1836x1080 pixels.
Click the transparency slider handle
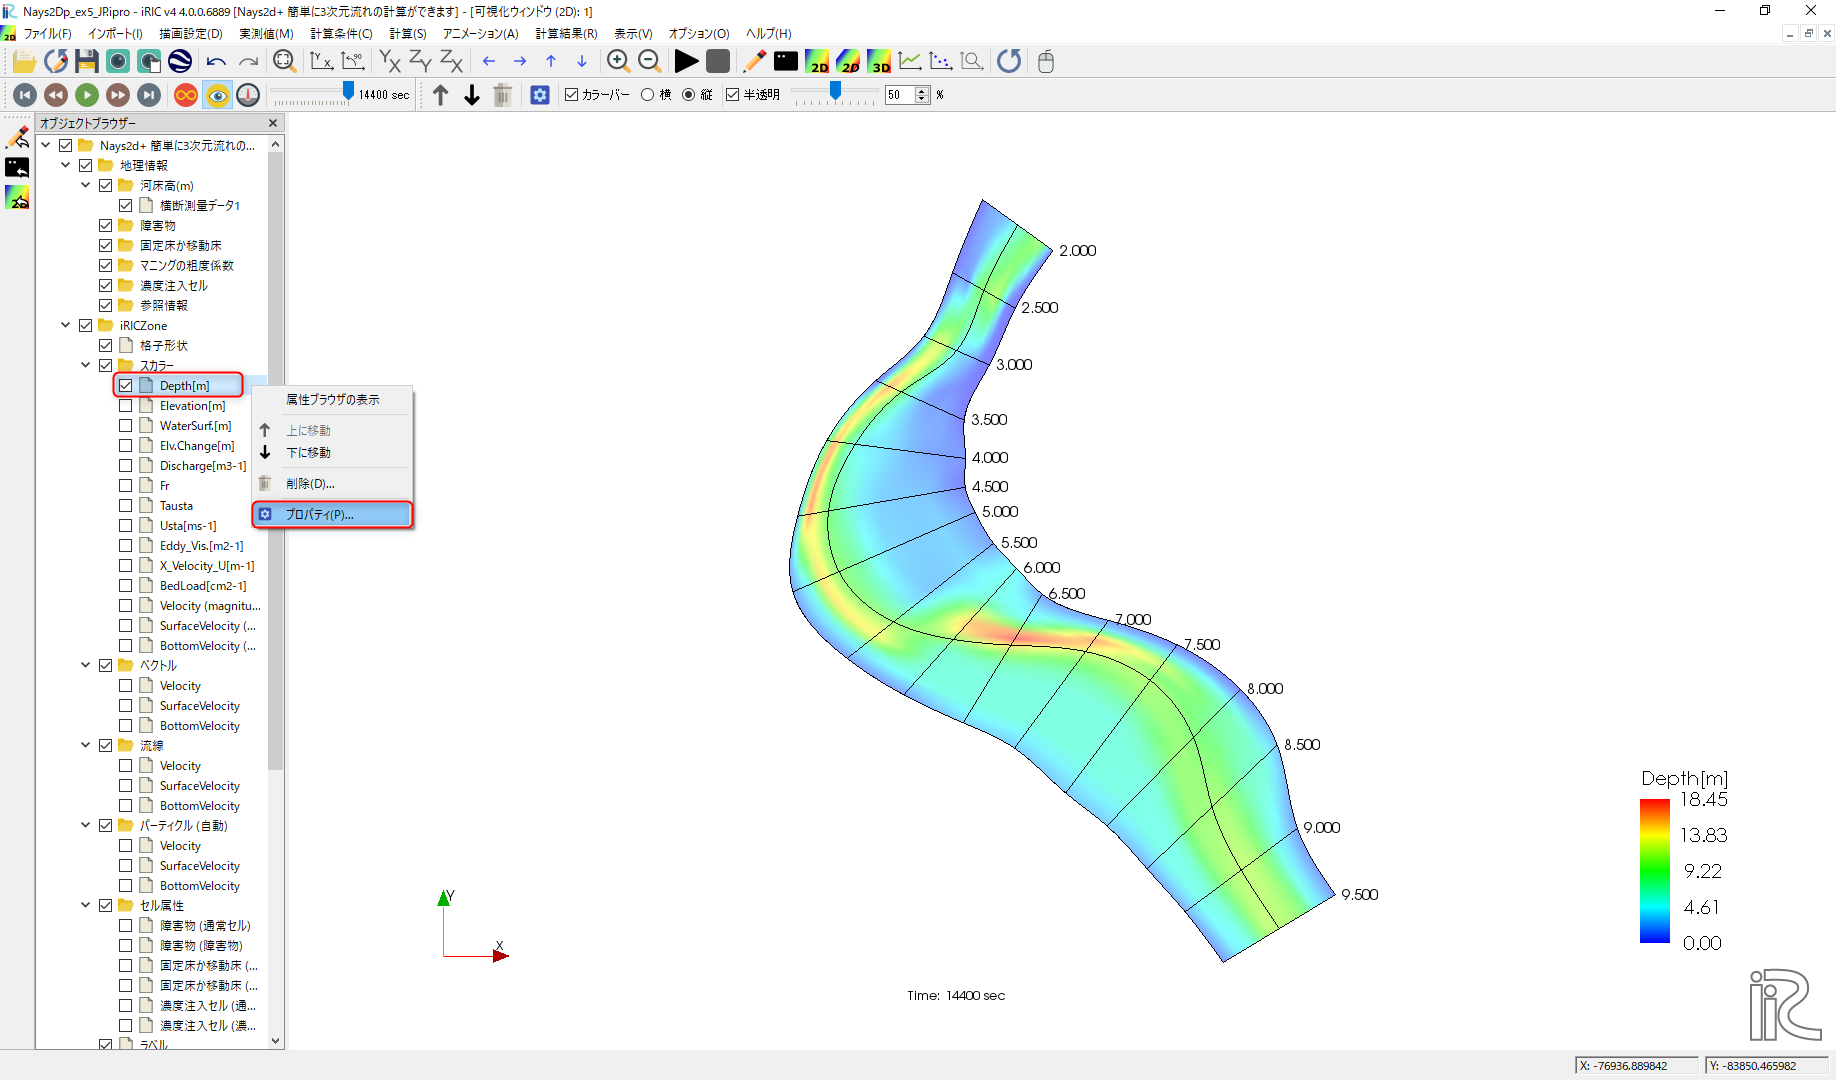(x=836, y=92)
